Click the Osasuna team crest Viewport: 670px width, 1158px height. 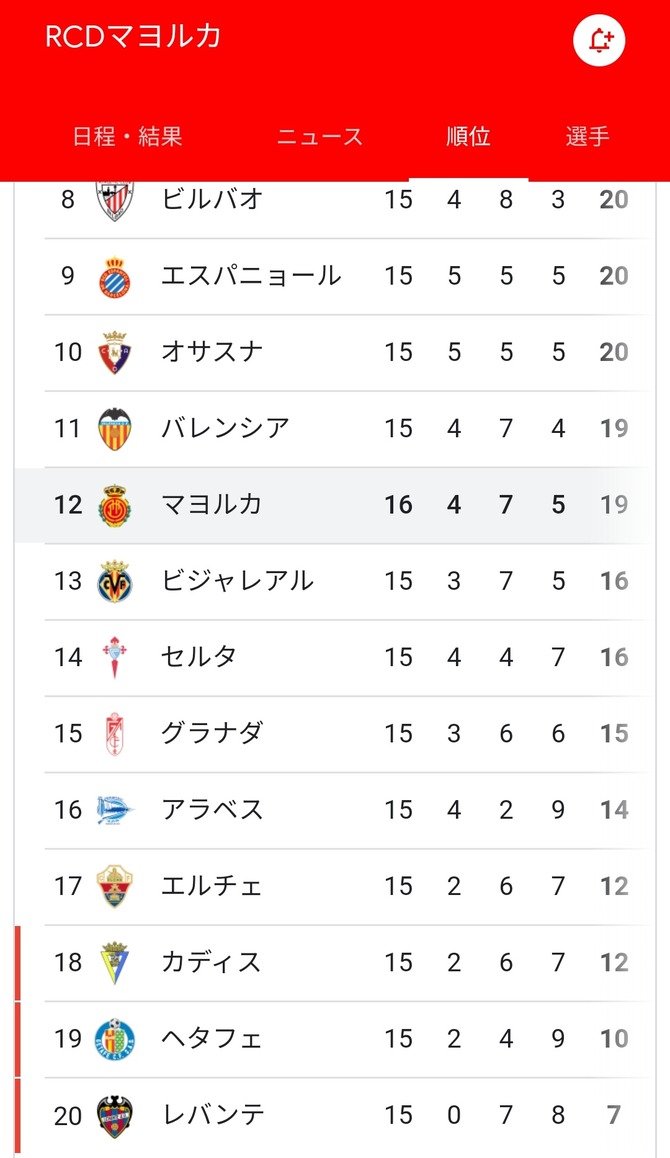point(114,353)
